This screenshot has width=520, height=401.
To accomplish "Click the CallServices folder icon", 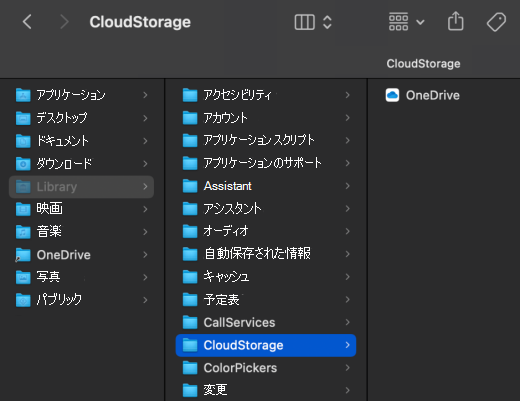I will 190,322.
